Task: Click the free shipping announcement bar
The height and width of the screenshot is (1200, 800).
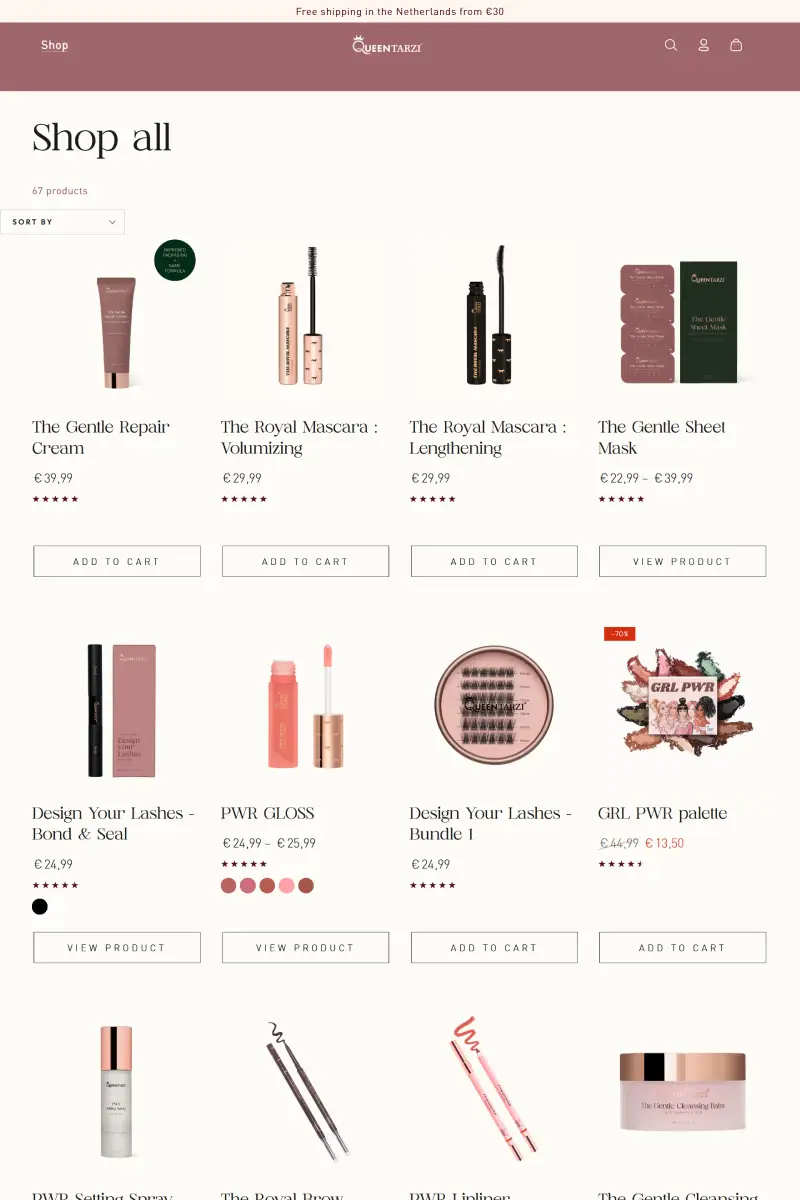Action: pos(400,11)
